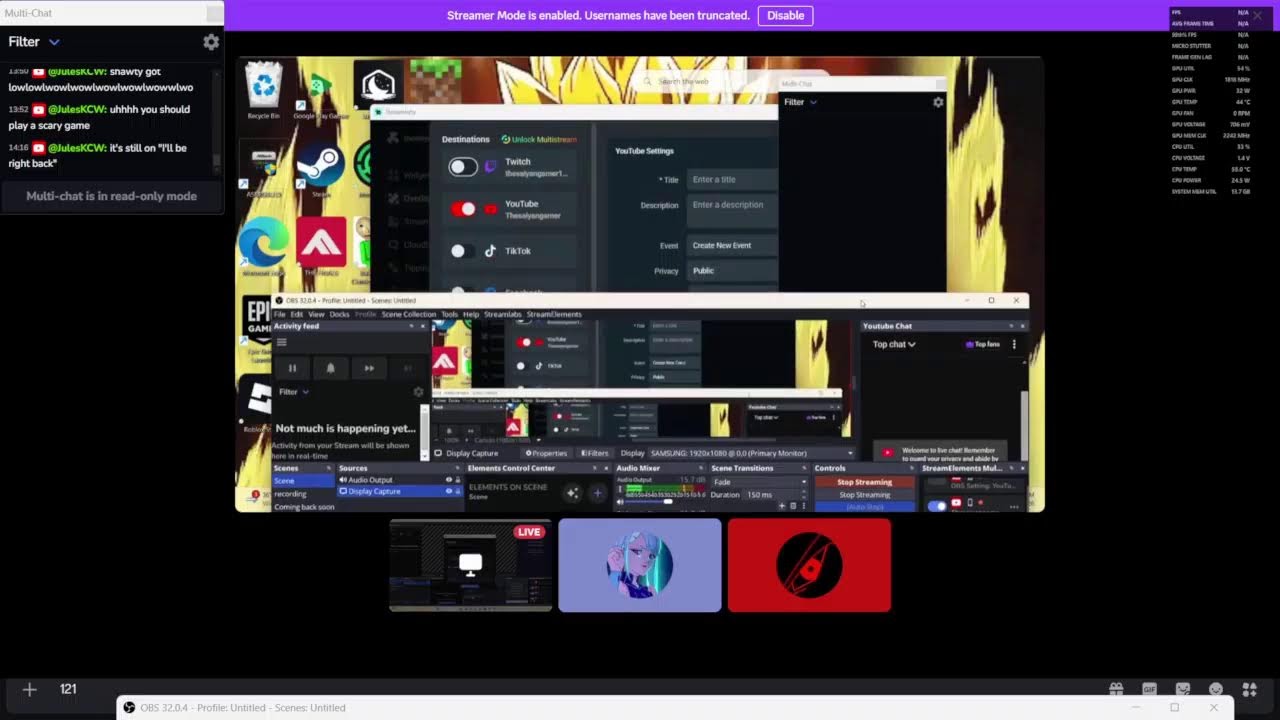The image size is (1280, 720).
Task: Open the OBS Docks menu
Action: (339, 314)
